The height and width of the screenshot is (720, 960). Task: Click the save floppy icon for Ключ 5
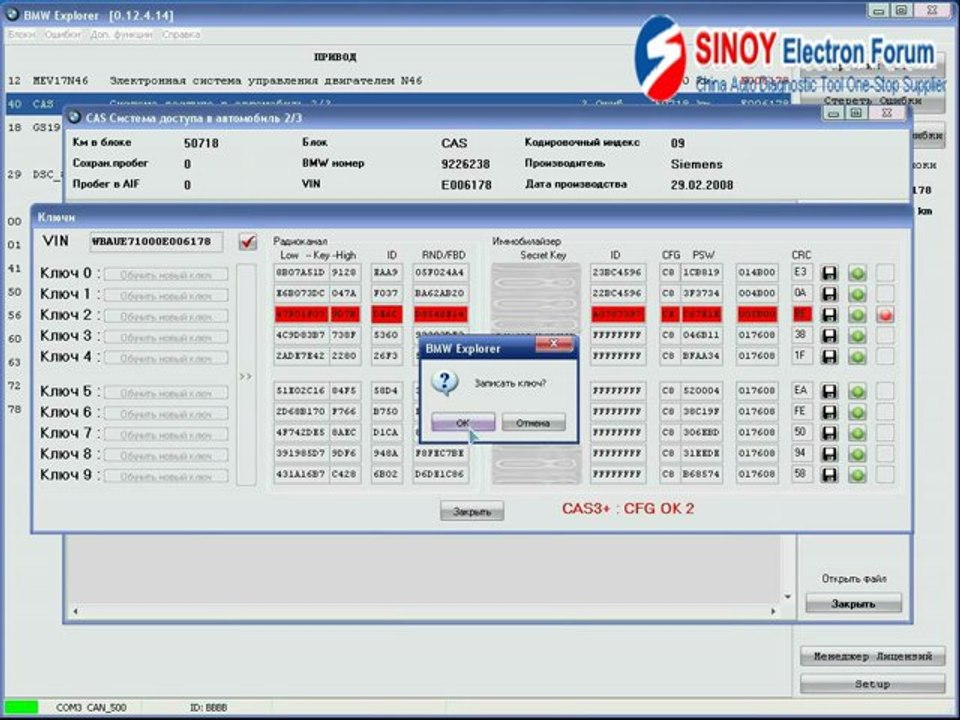829,391
